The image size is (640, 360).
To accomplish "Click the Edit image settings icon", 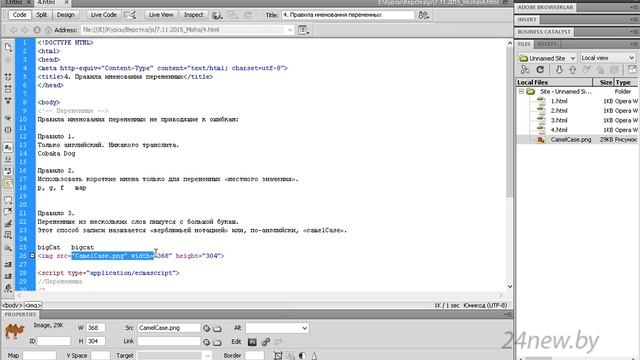I will point(266,342).
